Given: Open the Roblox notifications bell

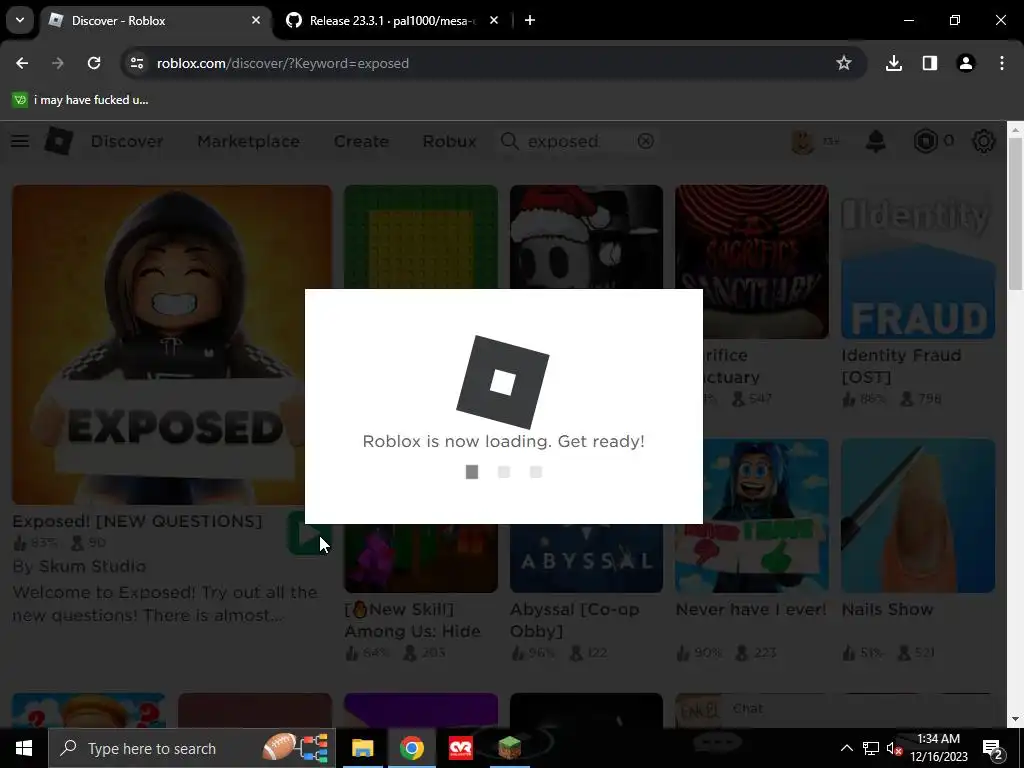Looking at the screenshot, I should [876, 141].
